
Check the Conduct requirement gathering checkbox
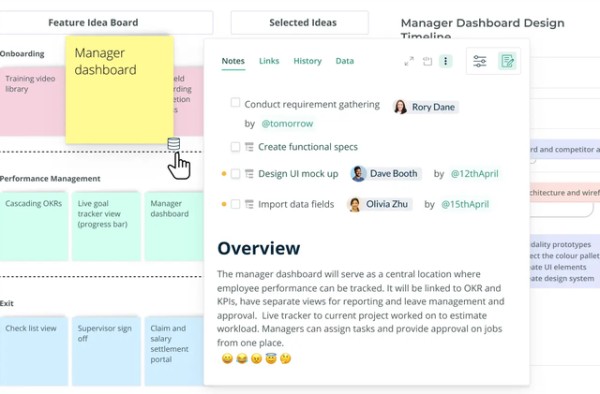click(x=235, y=103)
